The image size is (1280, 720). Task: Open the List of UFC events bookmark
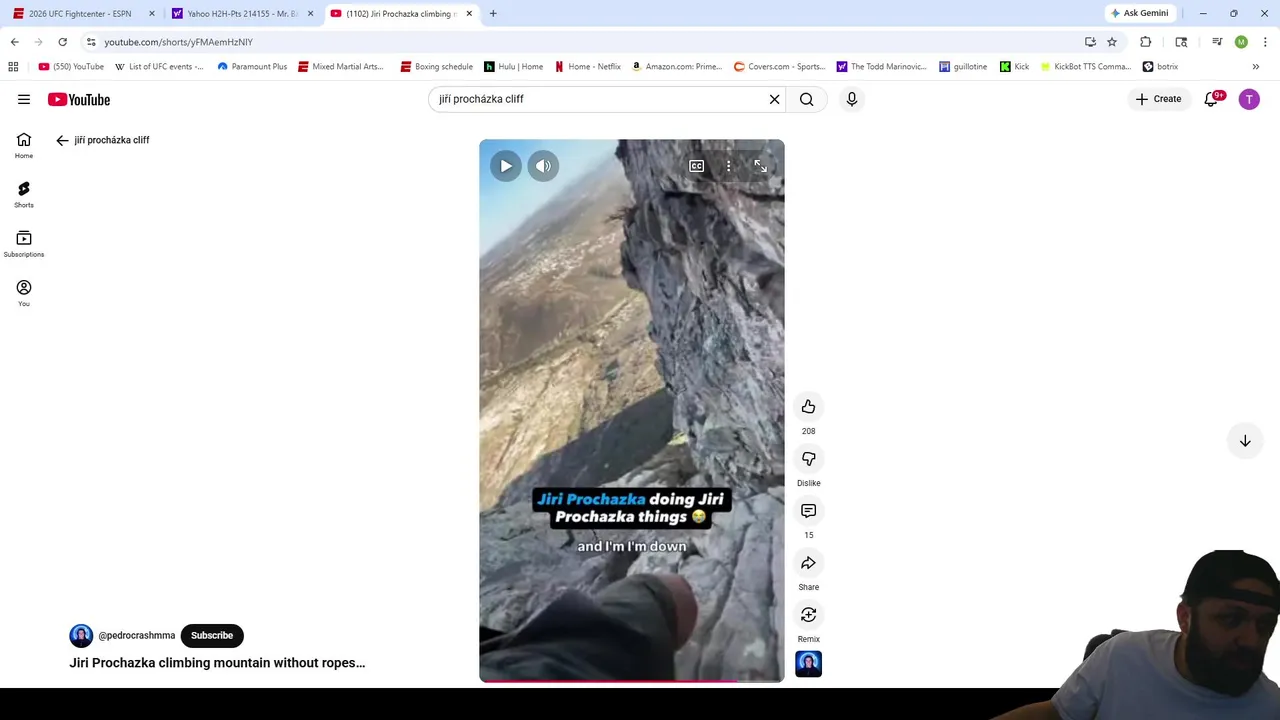pos(160,67)
